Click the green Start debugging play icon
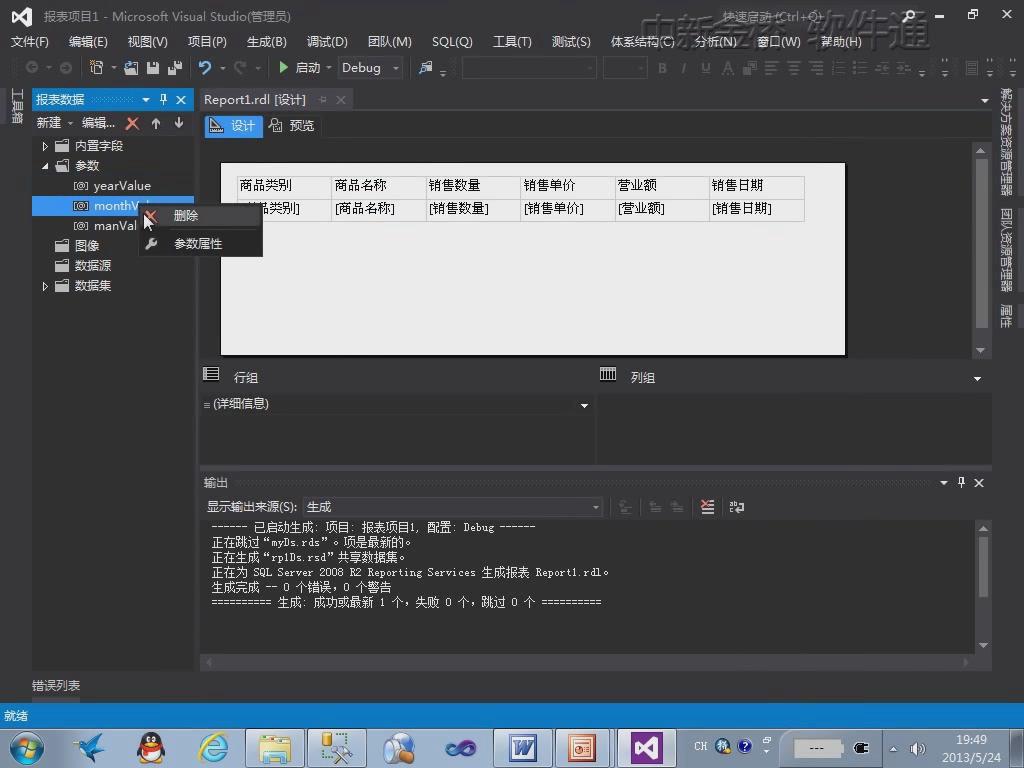Viewport: 1024px width, 768px height. click(283, 67)
